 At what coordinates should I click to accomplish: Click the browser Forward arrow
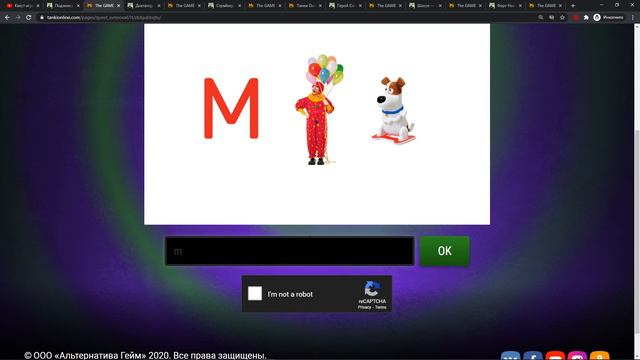click(x=18, y=18)
